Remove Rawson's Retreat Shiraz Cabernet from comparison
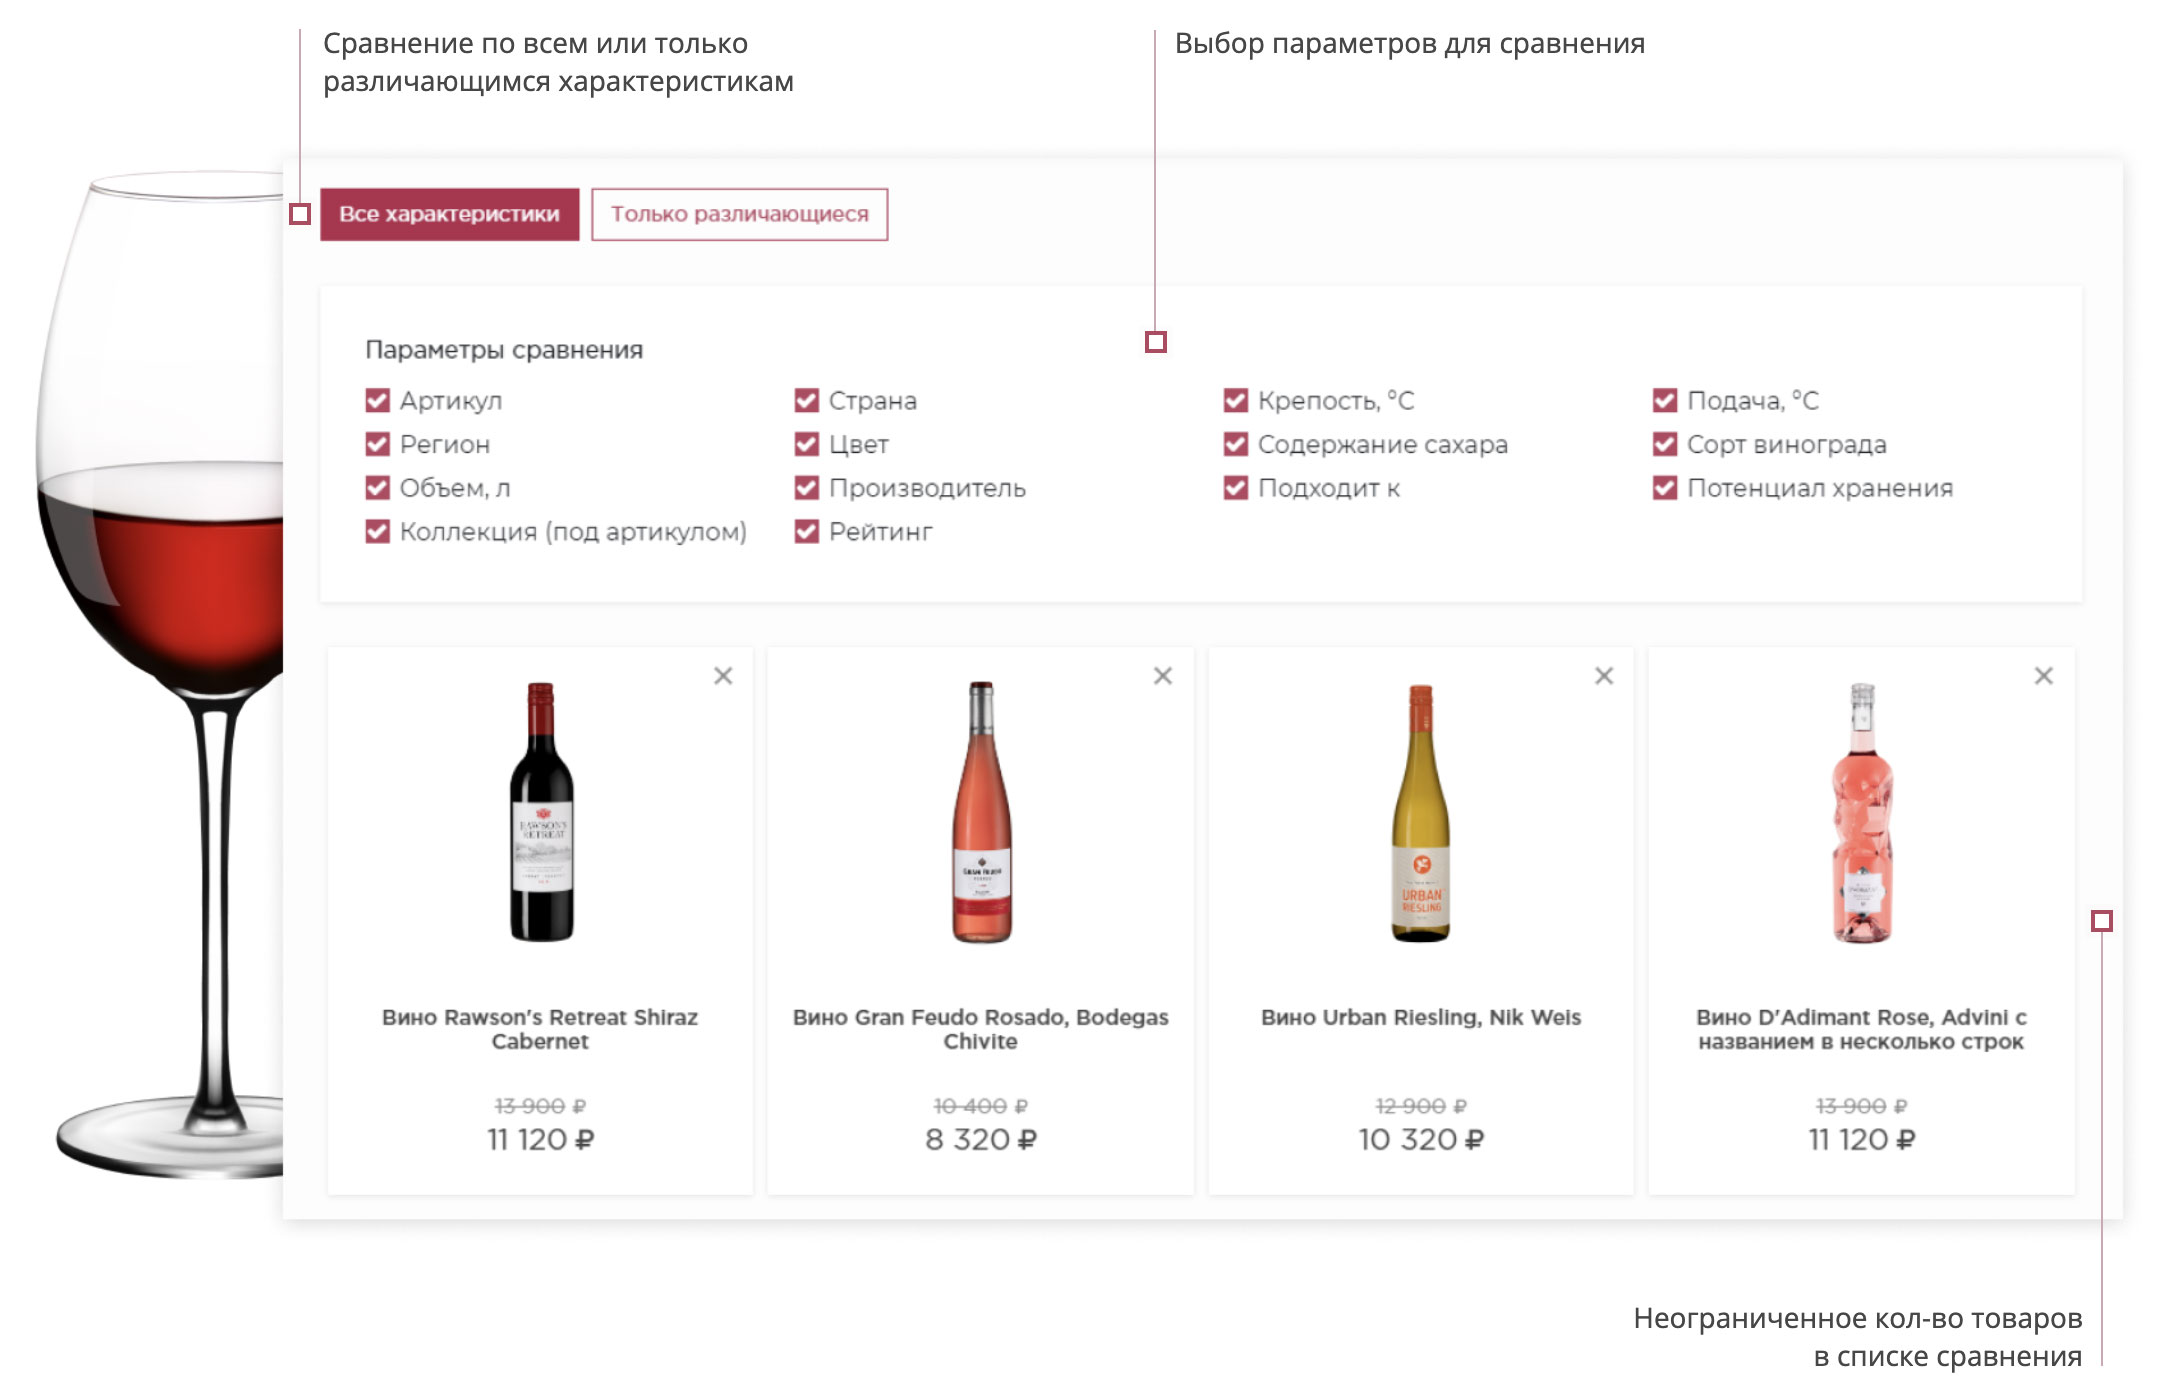The image size is (2168, 1388). [723, 676]
